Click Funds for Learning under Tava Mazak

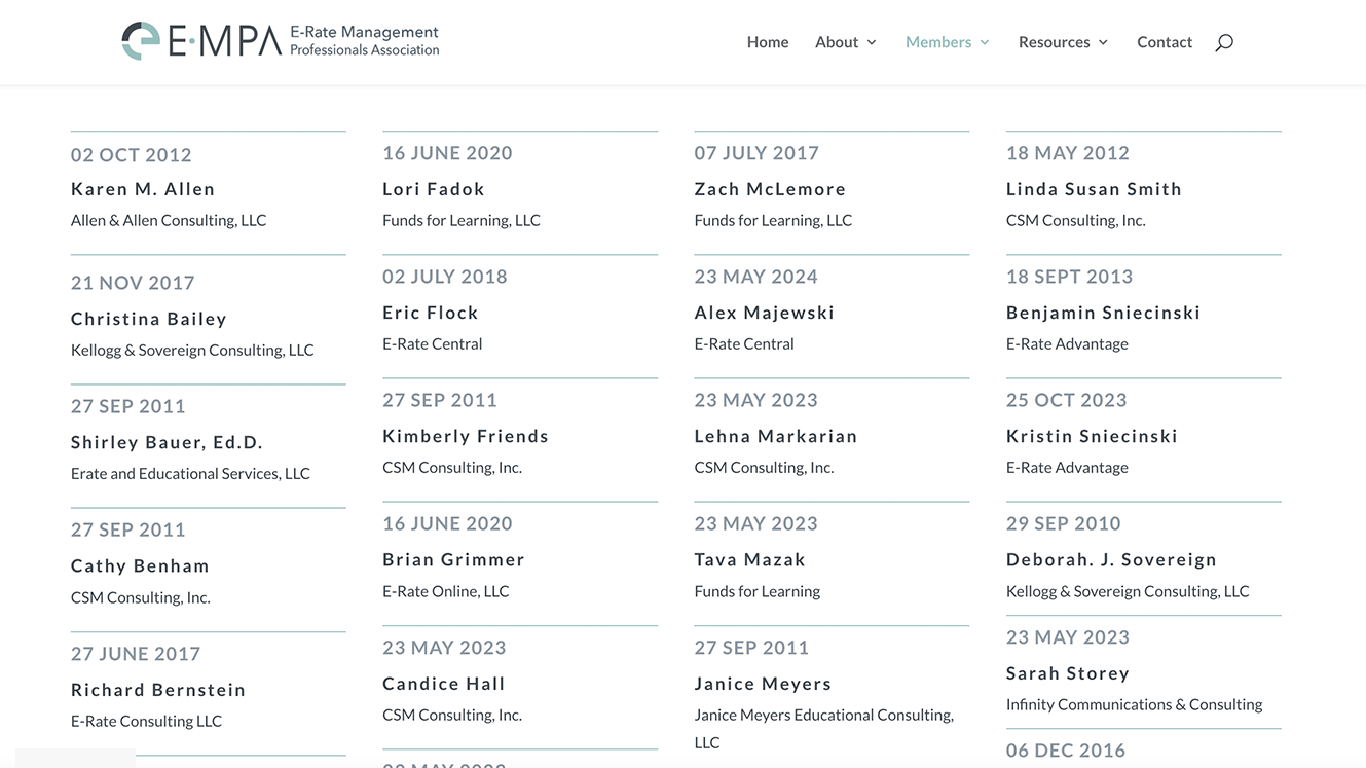(757, 591)
